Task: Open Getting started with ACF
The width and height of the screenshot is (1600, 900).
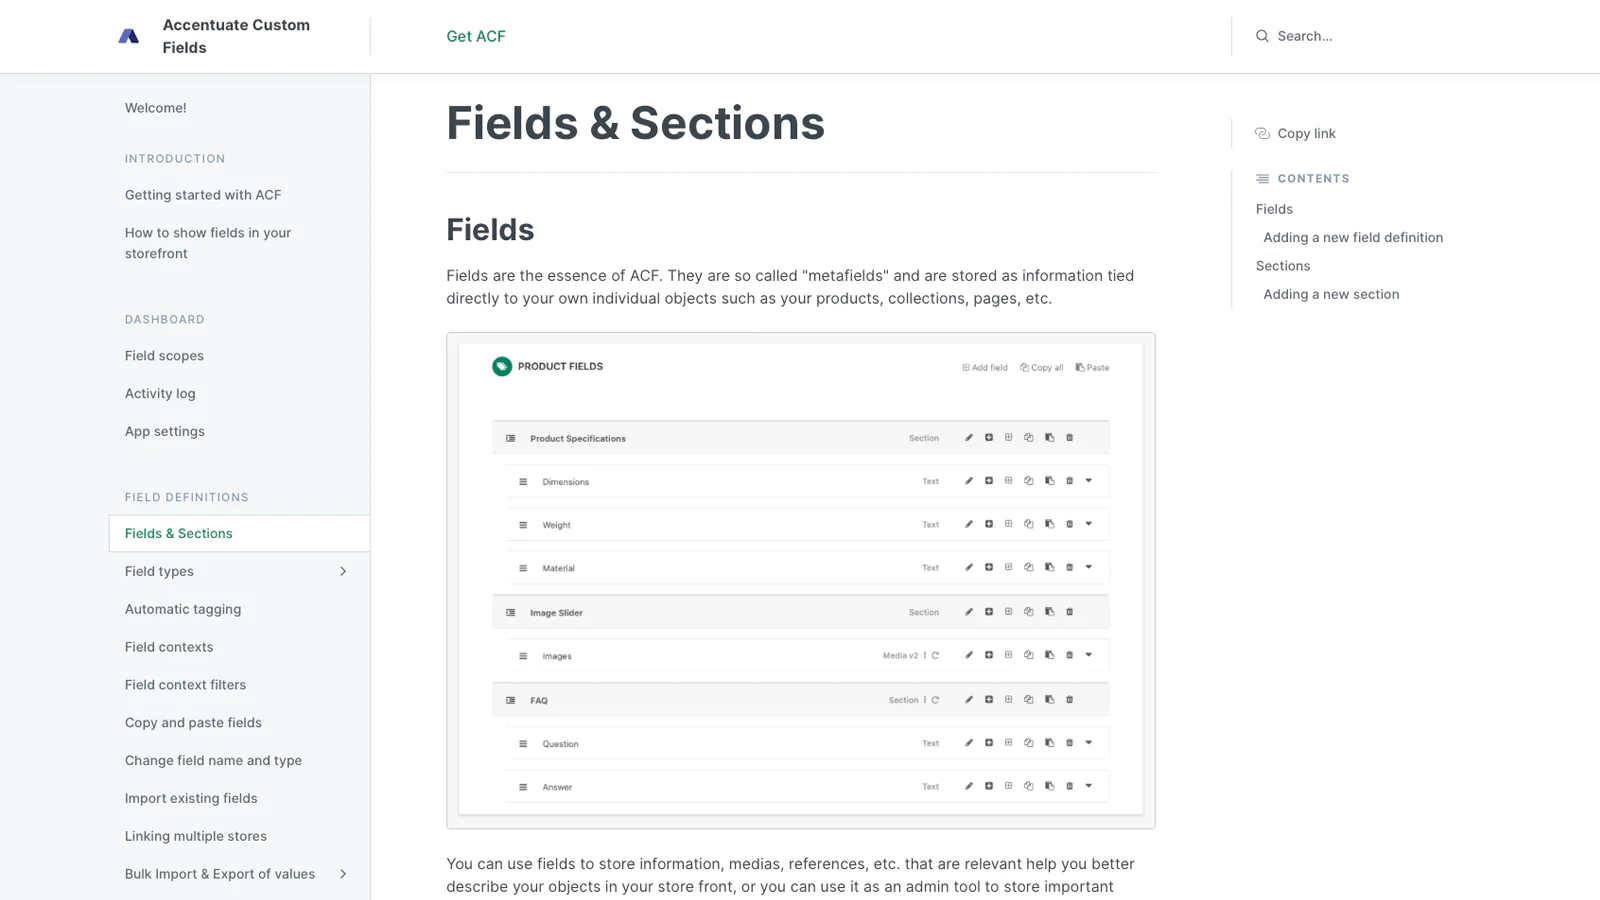Action: pyautogui.click(x=203, y=195)
